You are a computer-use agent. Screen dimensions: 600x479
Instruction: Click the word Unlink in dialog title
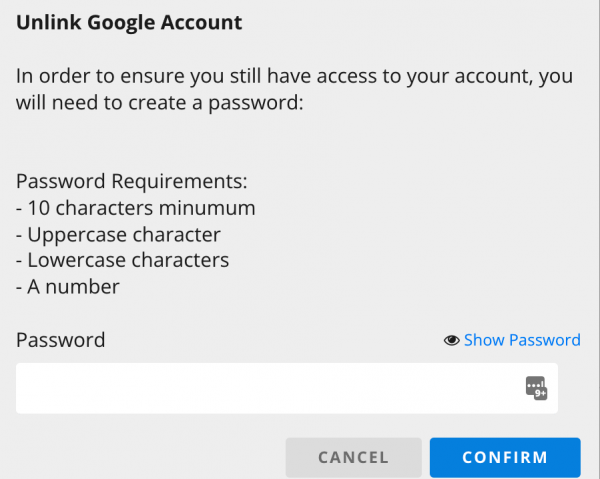[44, 20]
